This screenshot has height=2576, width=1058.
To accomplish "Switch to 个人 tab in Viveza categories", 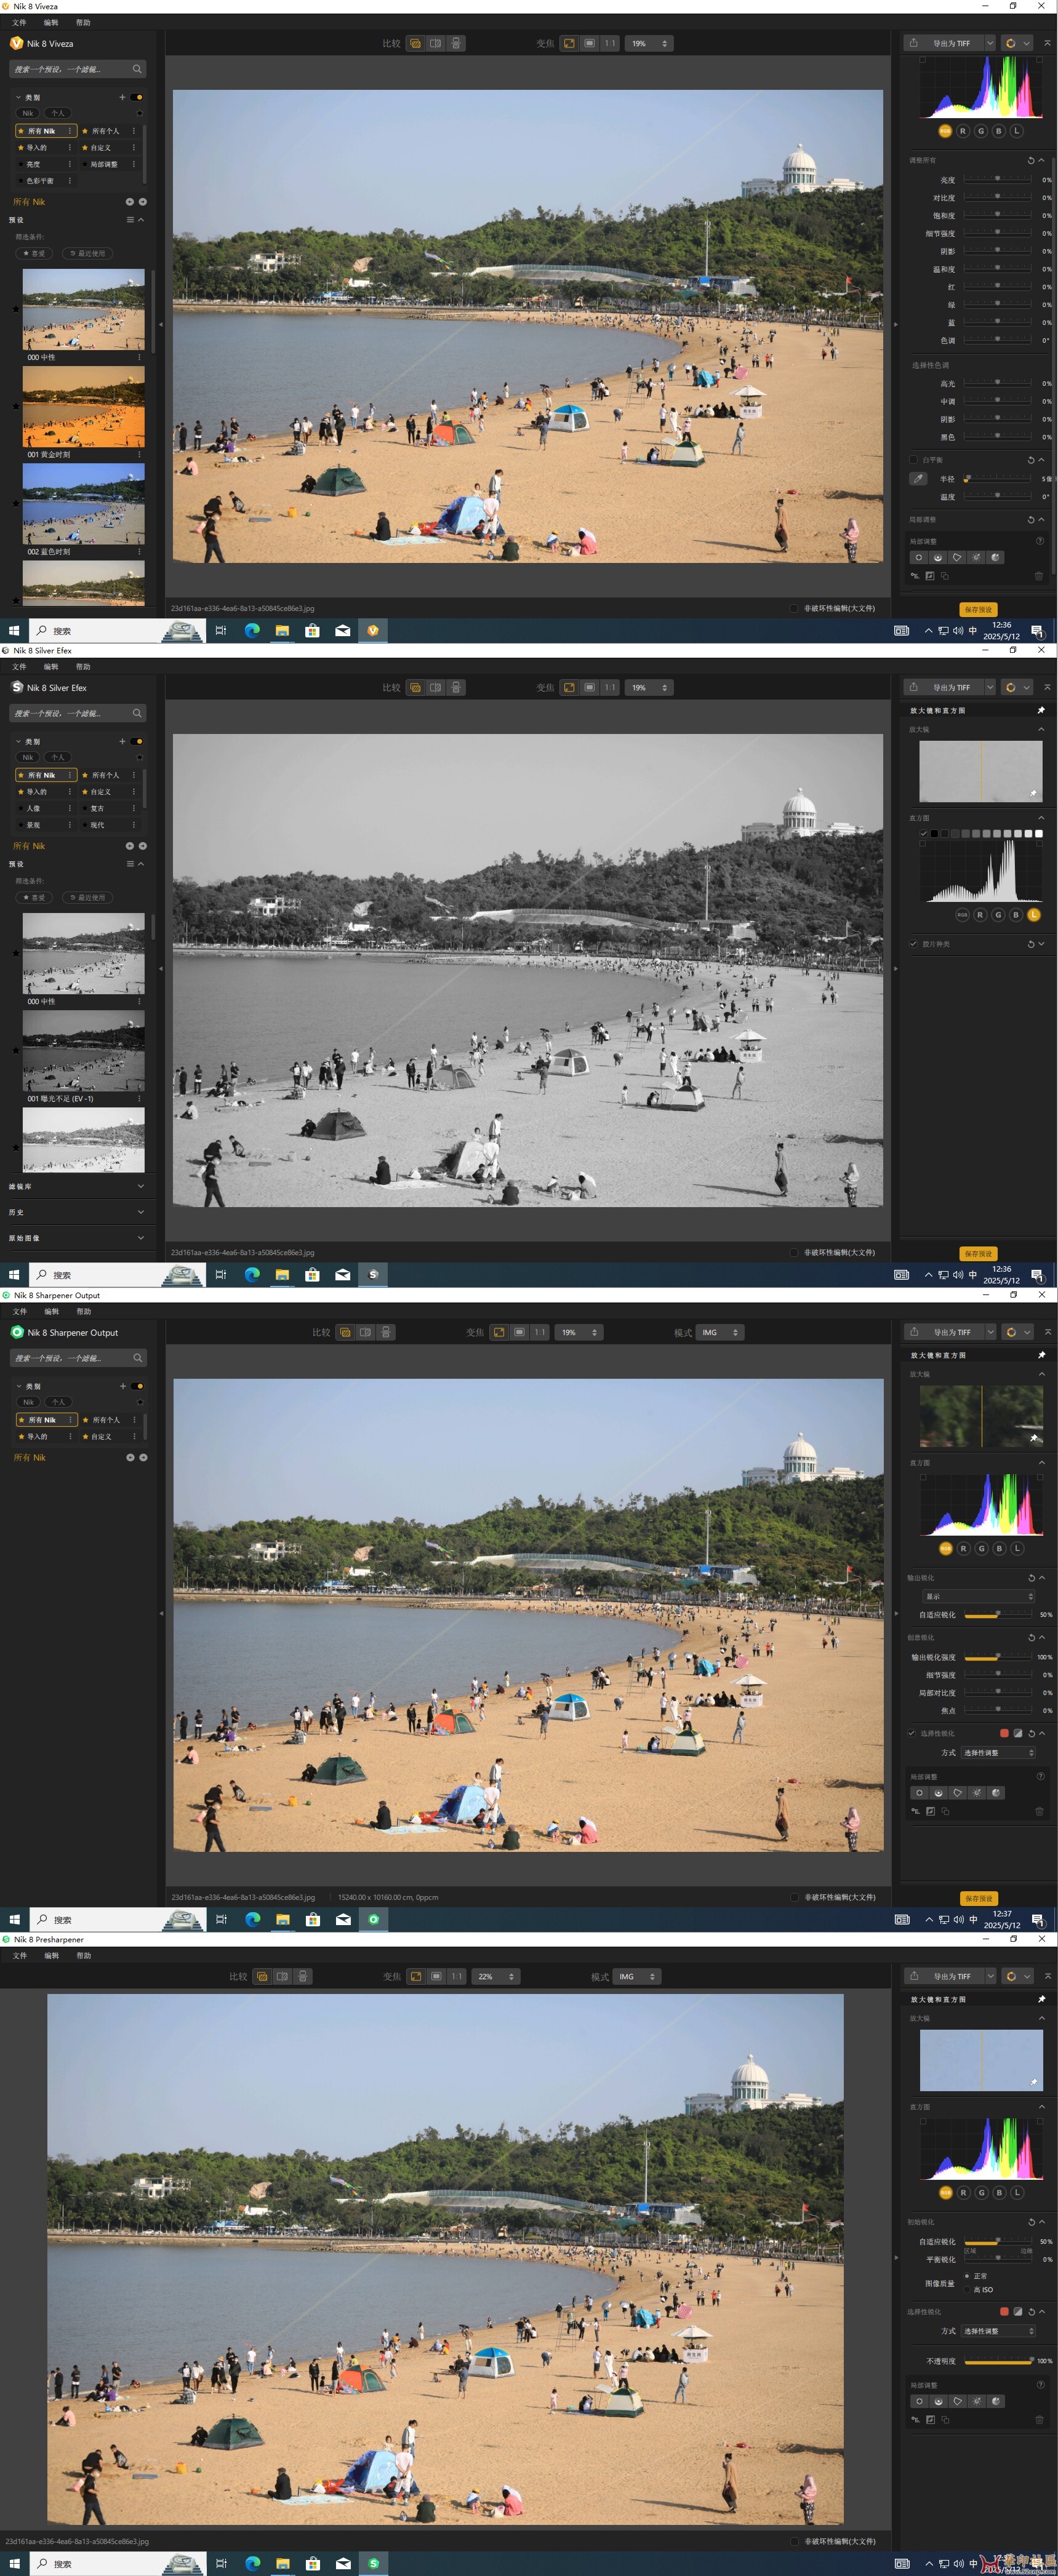I will 58,113.
